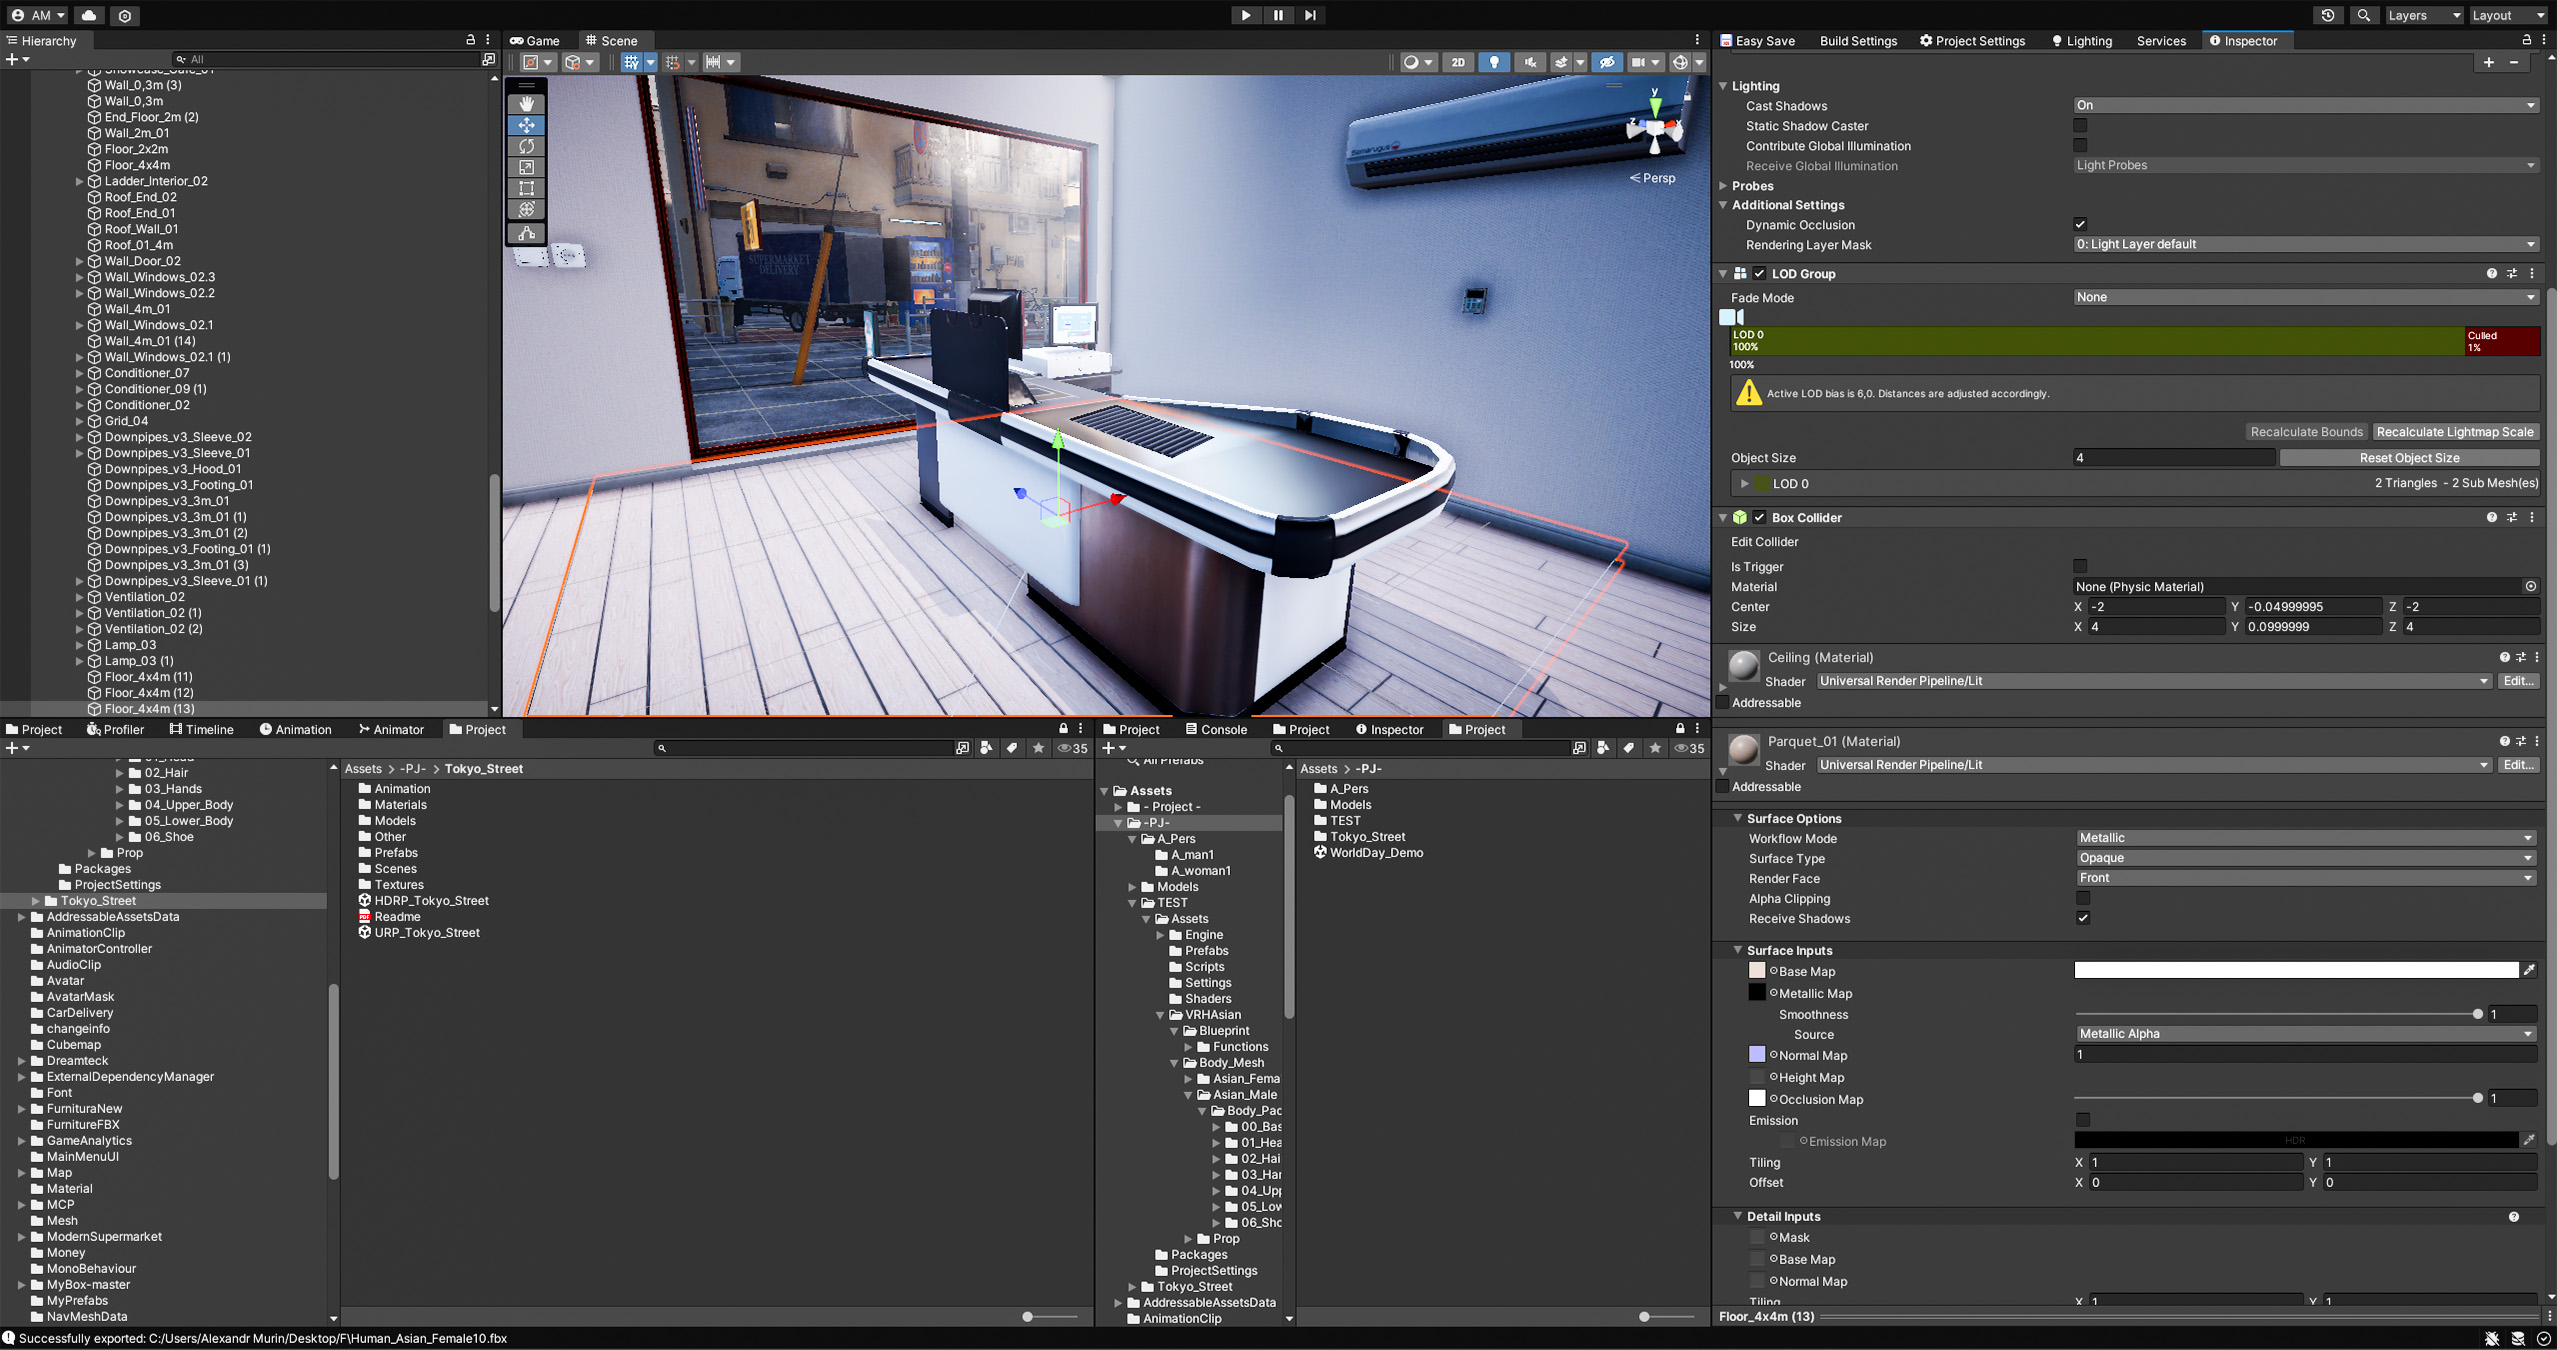Image resolution: width=2557 pixels, height=1350 pixels.
Task: Switch to the Game tab
Action: click(x=534, y=40)
